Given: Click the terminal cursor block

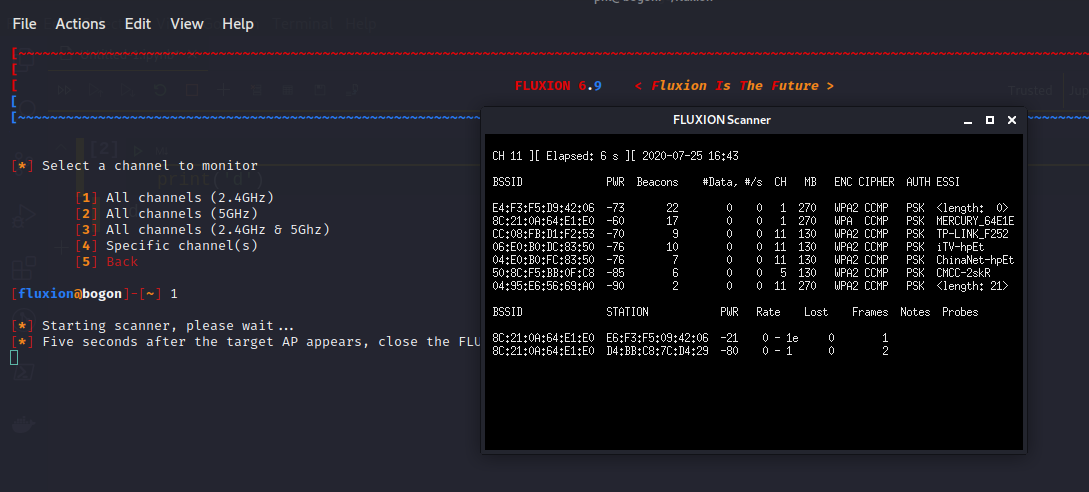Looking at the screenshot, I should (14, 357).
